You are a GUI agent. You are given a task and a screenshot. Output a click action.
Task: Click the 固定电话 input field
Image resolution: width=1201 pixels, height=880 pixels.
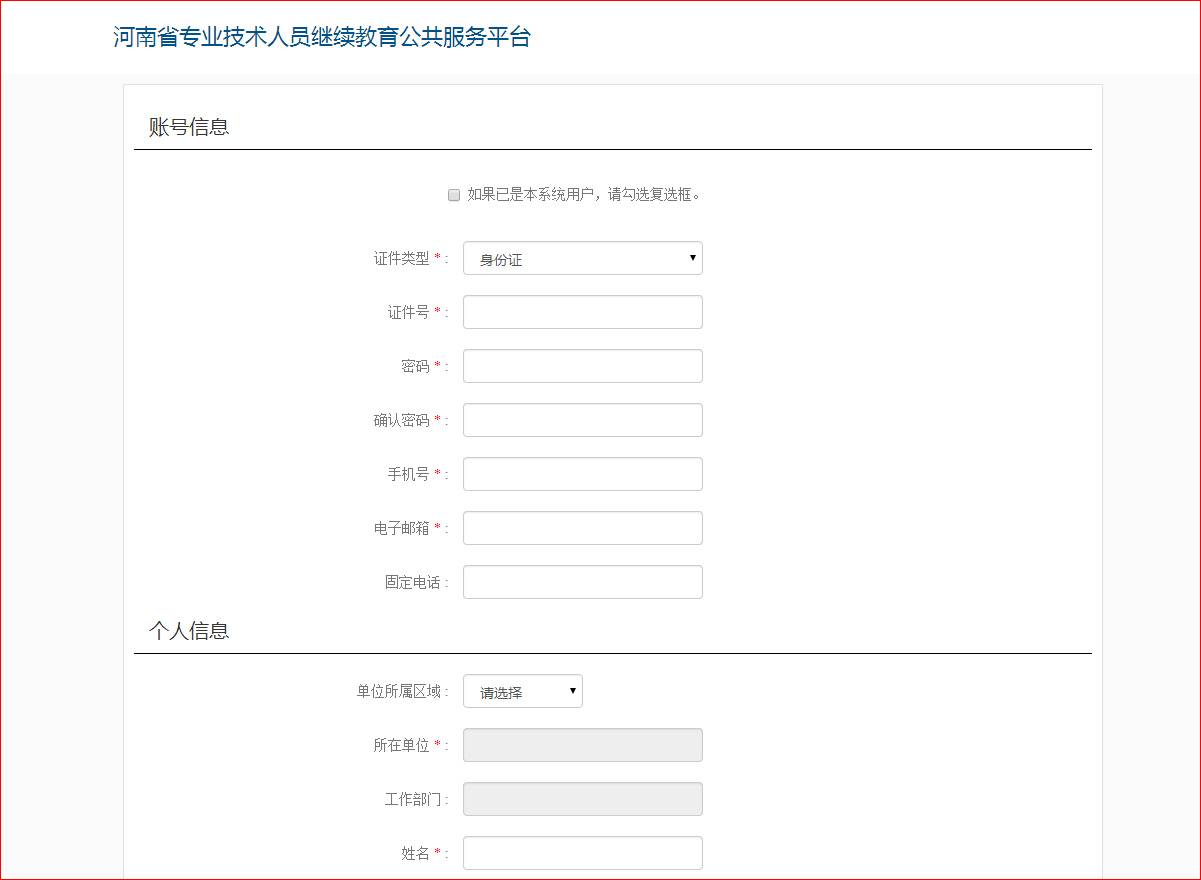(x=582, y=582)
